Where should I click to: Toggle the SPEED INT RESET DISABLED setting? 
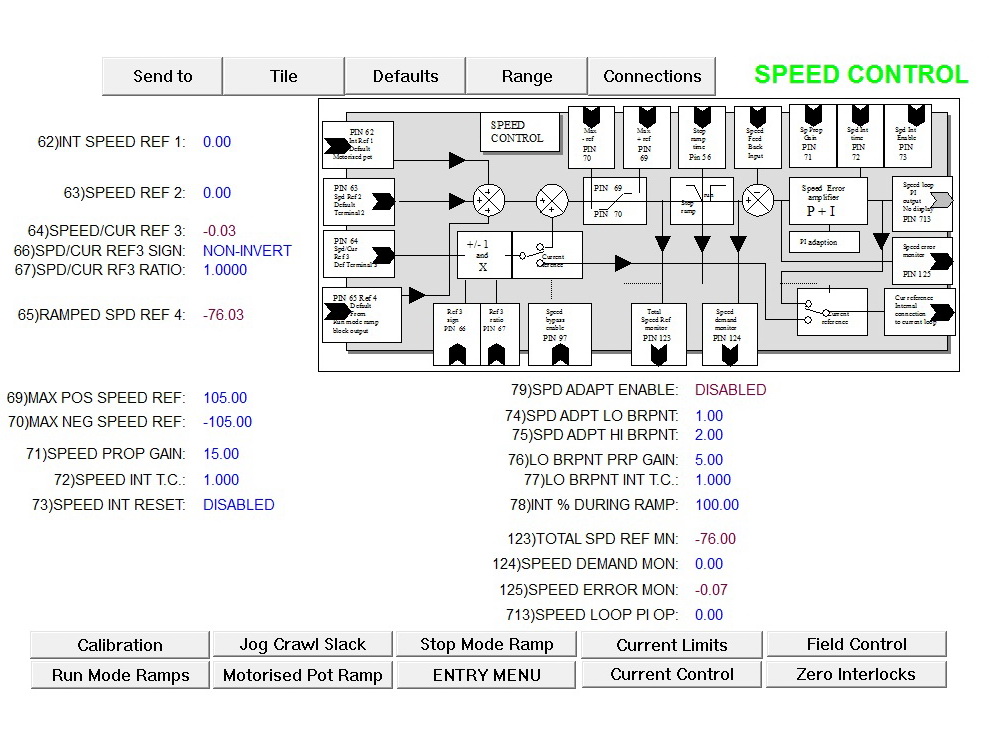pyautogui.click(x=238, y=505)
